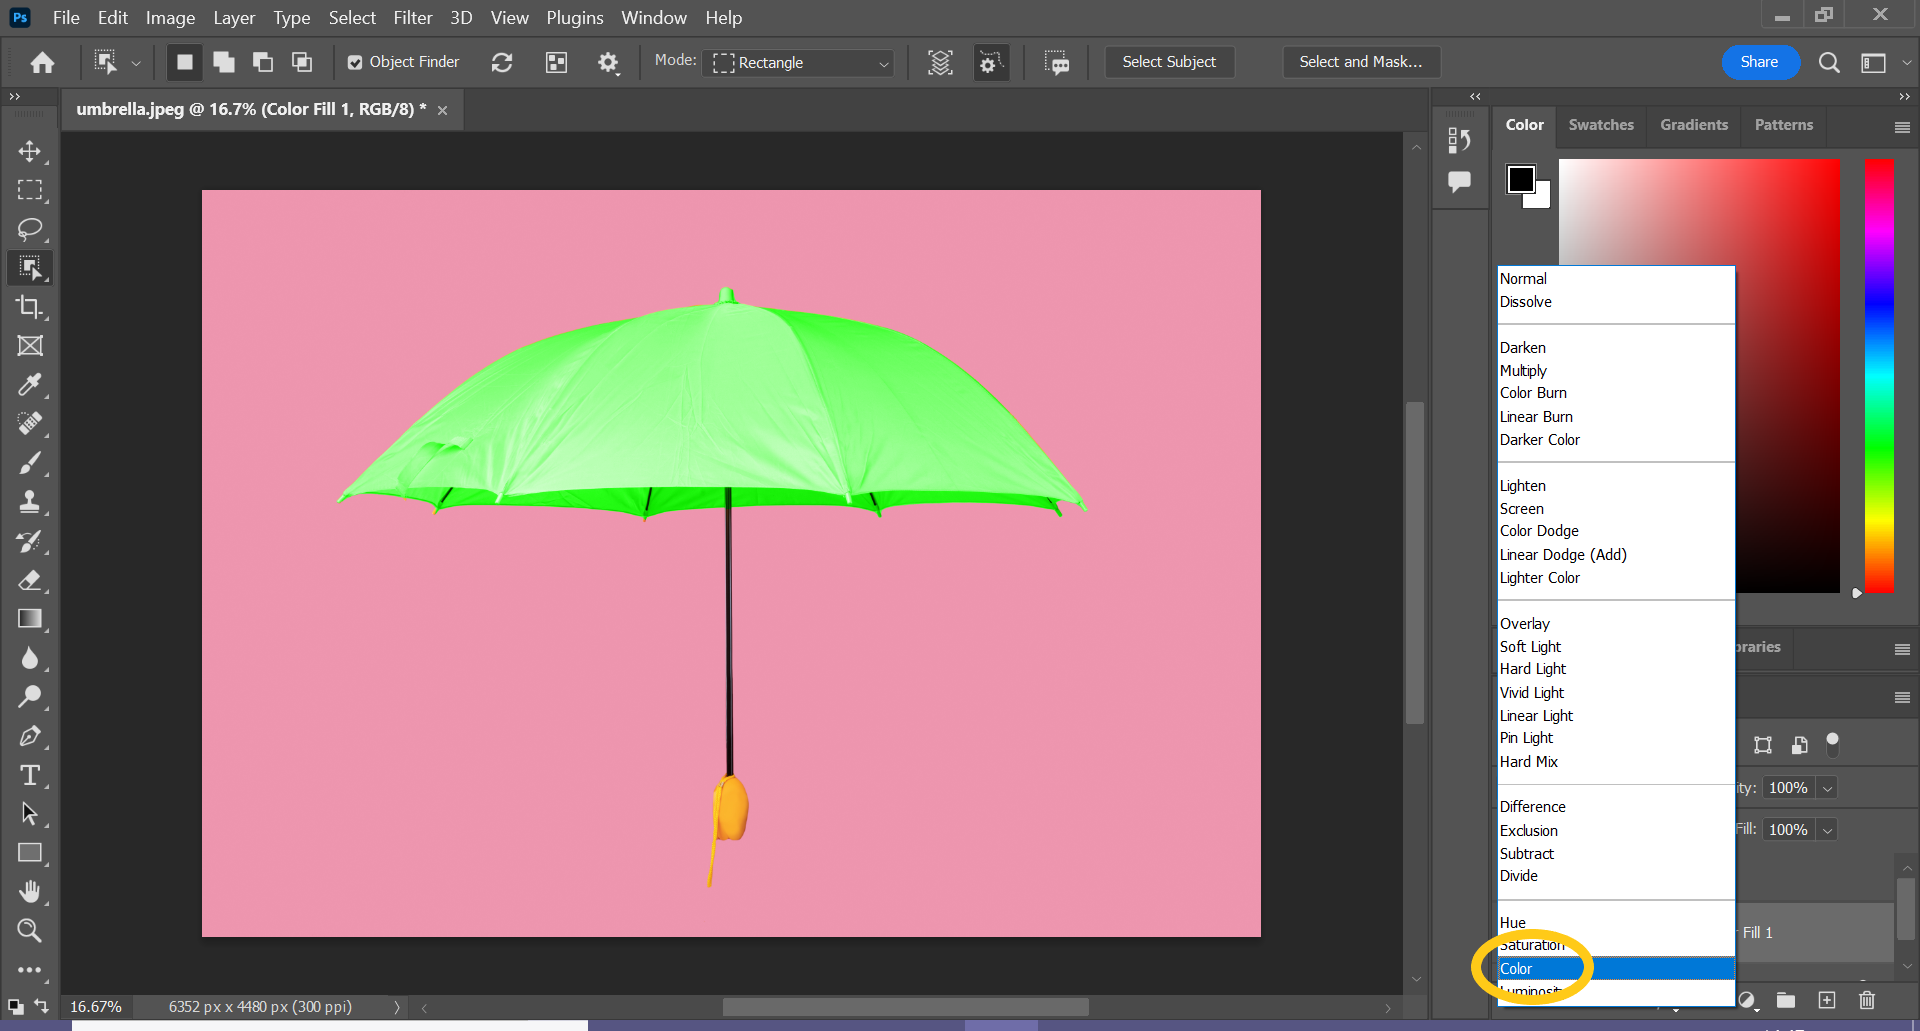Click the Search magnifier icon
This screenshot has width=1920, height=1031.
[x=1829, y=63]
